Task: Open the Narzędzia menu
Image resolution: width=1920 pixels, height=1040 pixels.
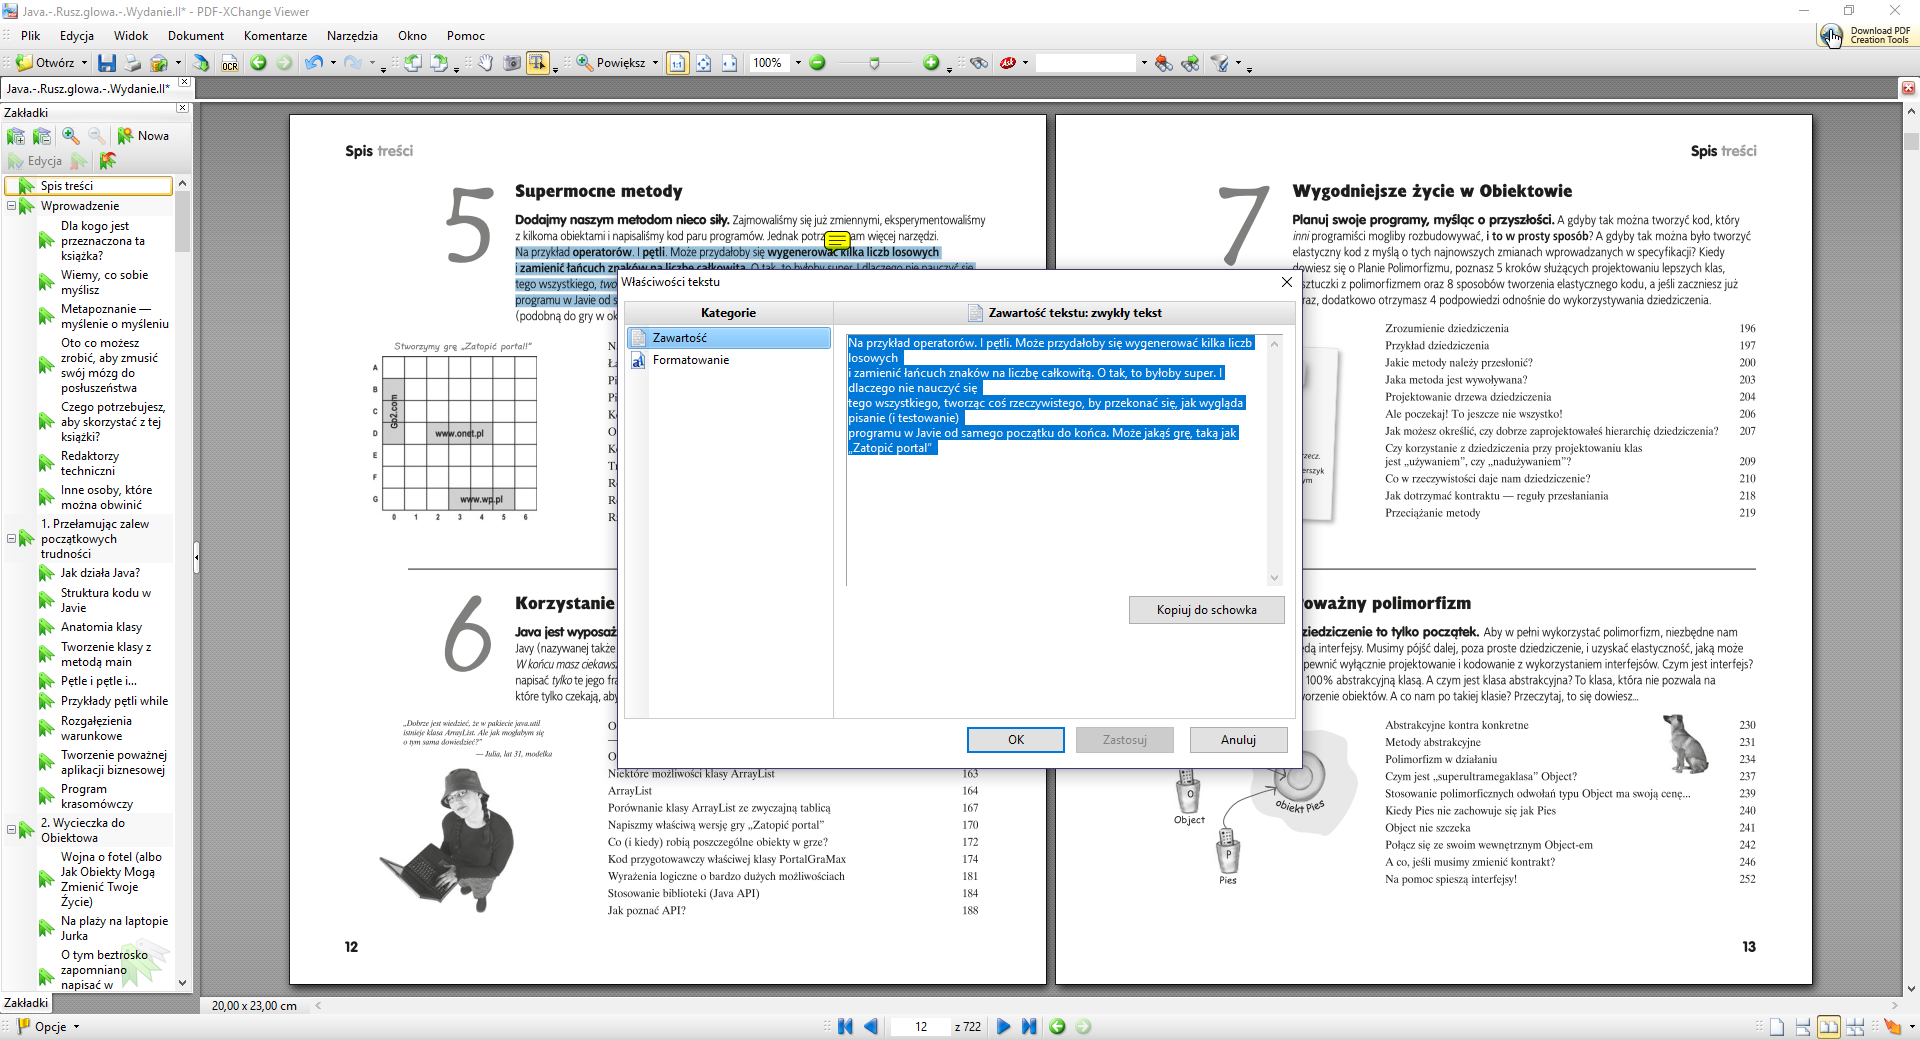Action: [352, 36]
